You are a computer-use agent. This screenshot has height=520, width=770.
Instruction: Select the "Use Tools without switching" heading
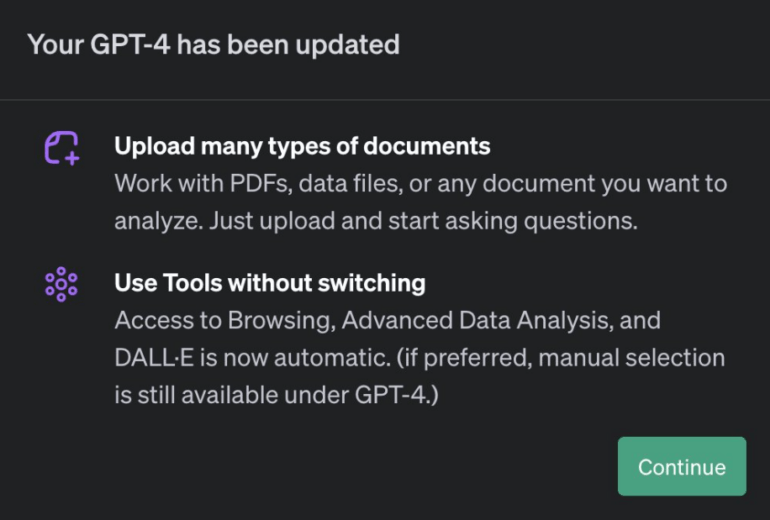pos(270,284)
